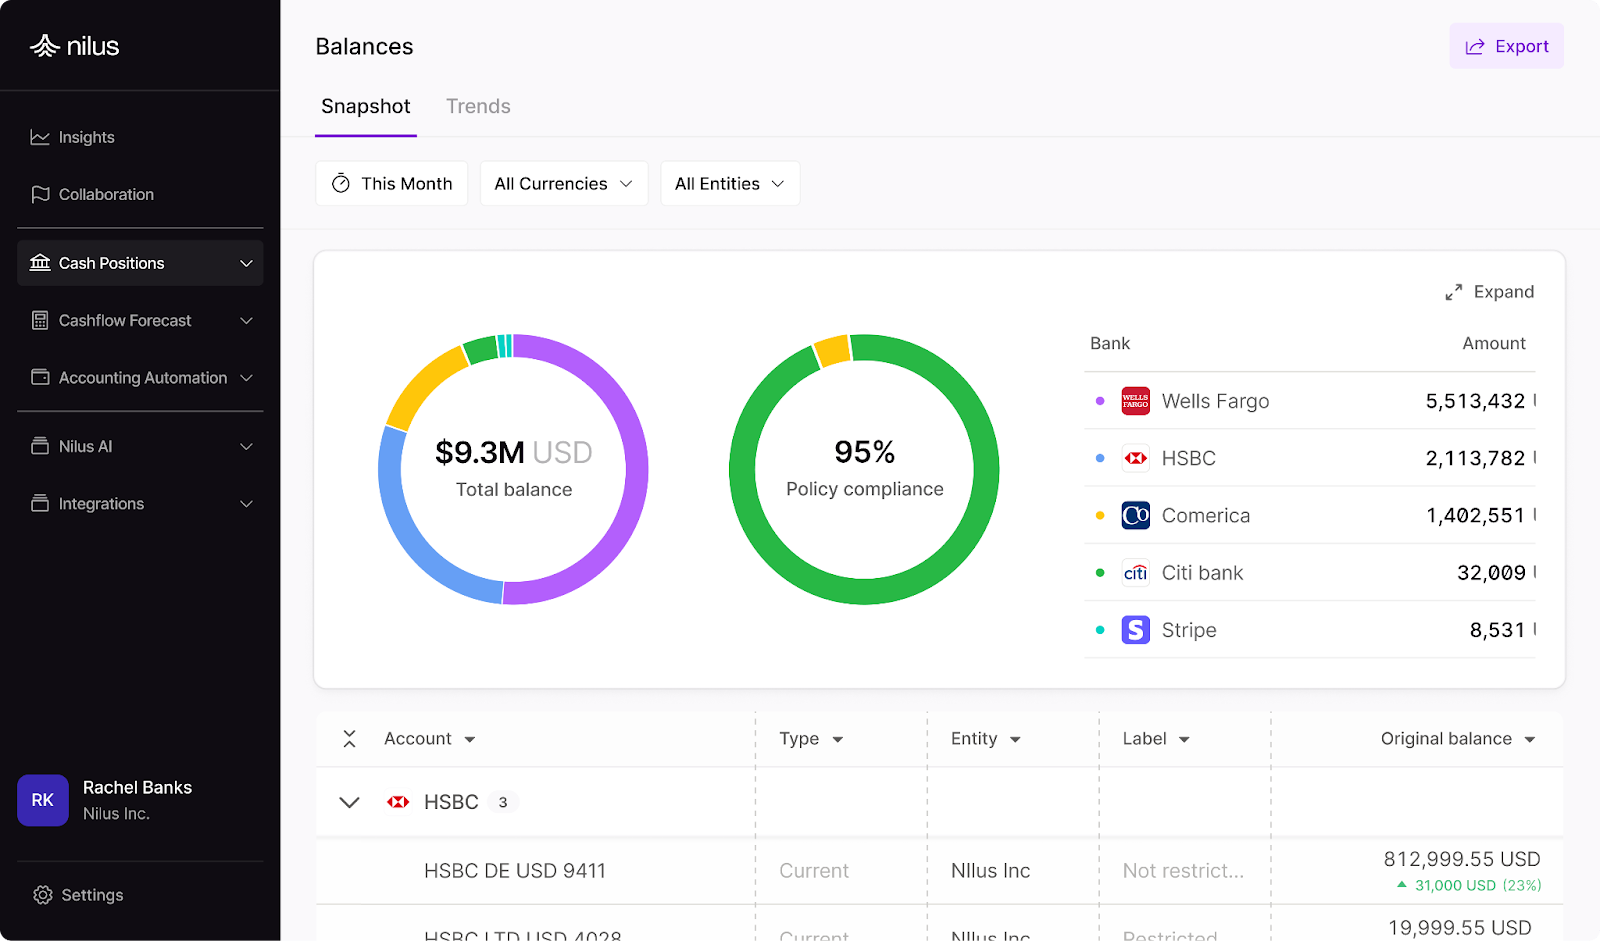Click the RK user avatar
Screen dimensions: 1600x941
point(43,800)
